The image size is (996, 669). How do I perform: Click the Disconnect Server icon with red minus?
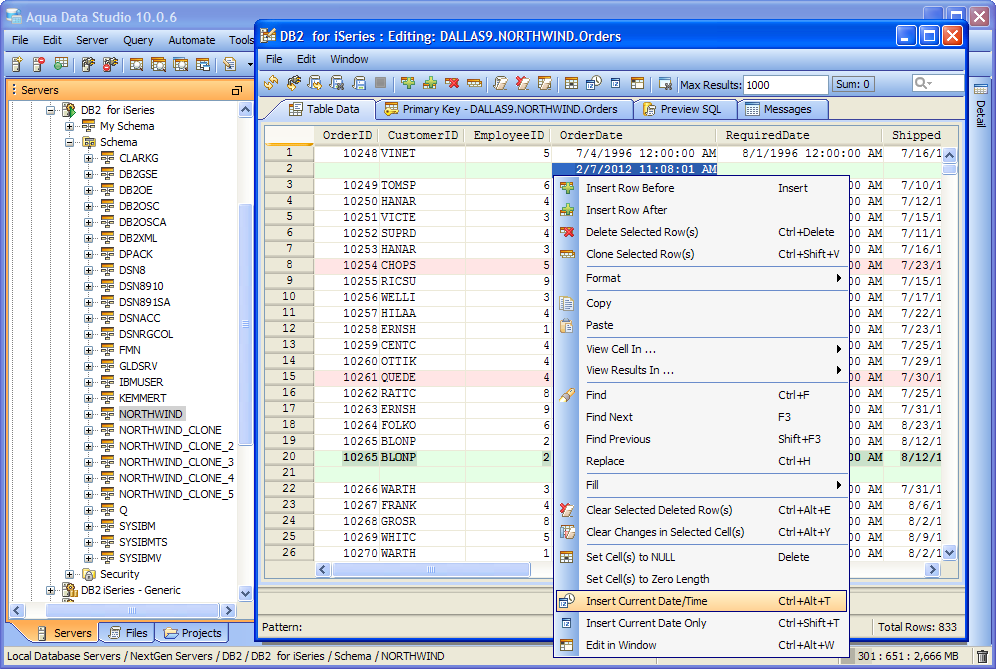pos(110,64)
